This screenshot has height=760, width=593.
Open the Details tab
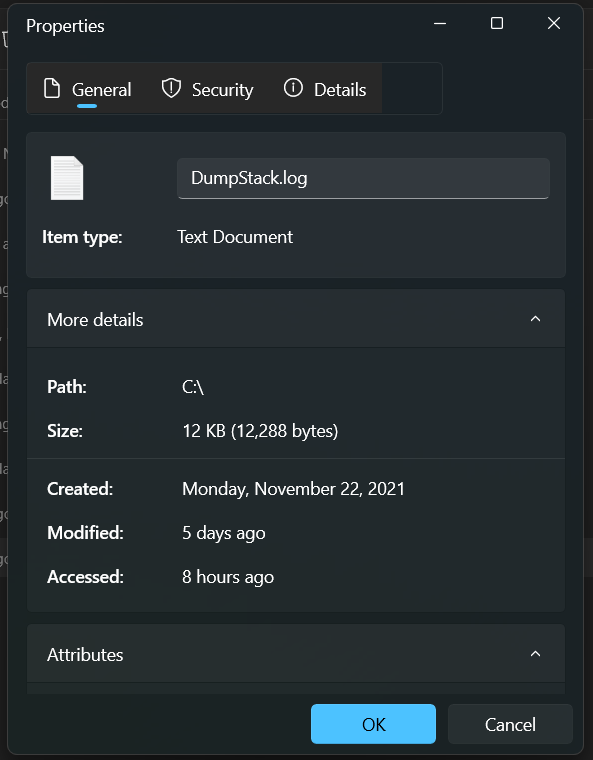tap(325, 89)
